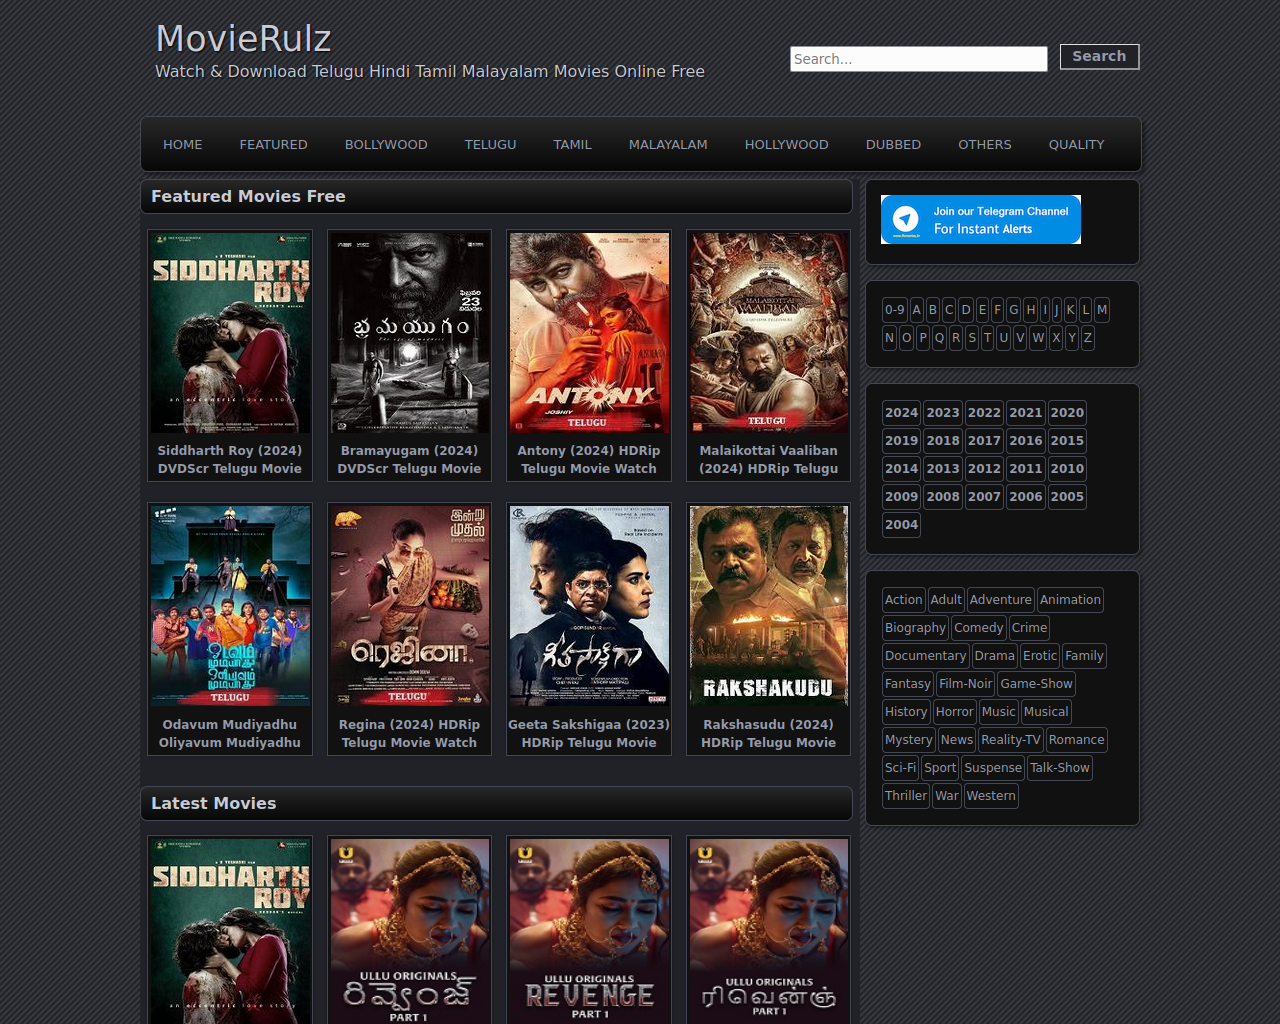Browse movies starting with letter N
Image resolution: width=1280 pixels, height=1024 pixels.
point(889,338)
